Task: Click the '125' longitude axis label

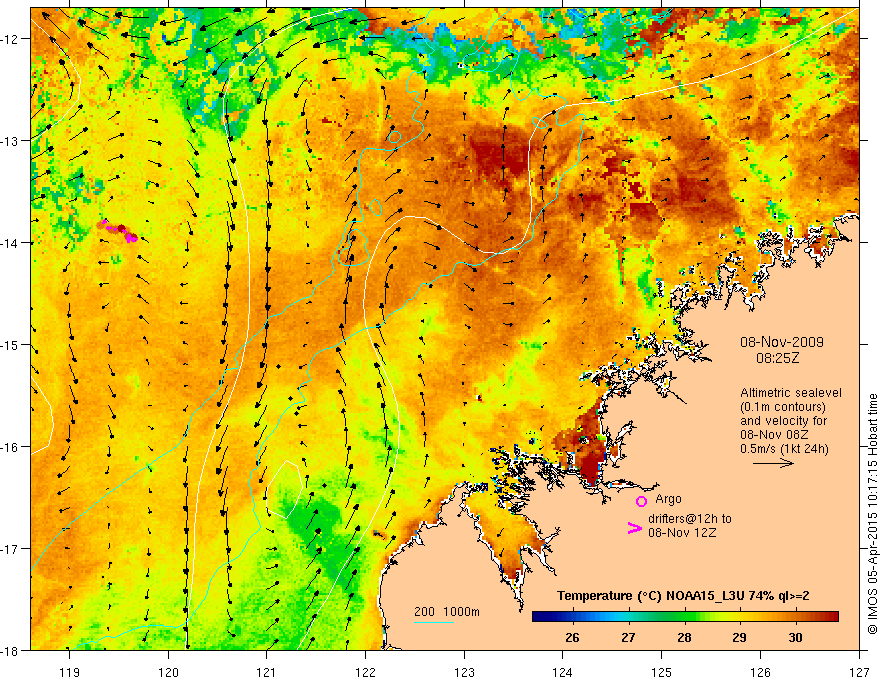Action: 662,672
